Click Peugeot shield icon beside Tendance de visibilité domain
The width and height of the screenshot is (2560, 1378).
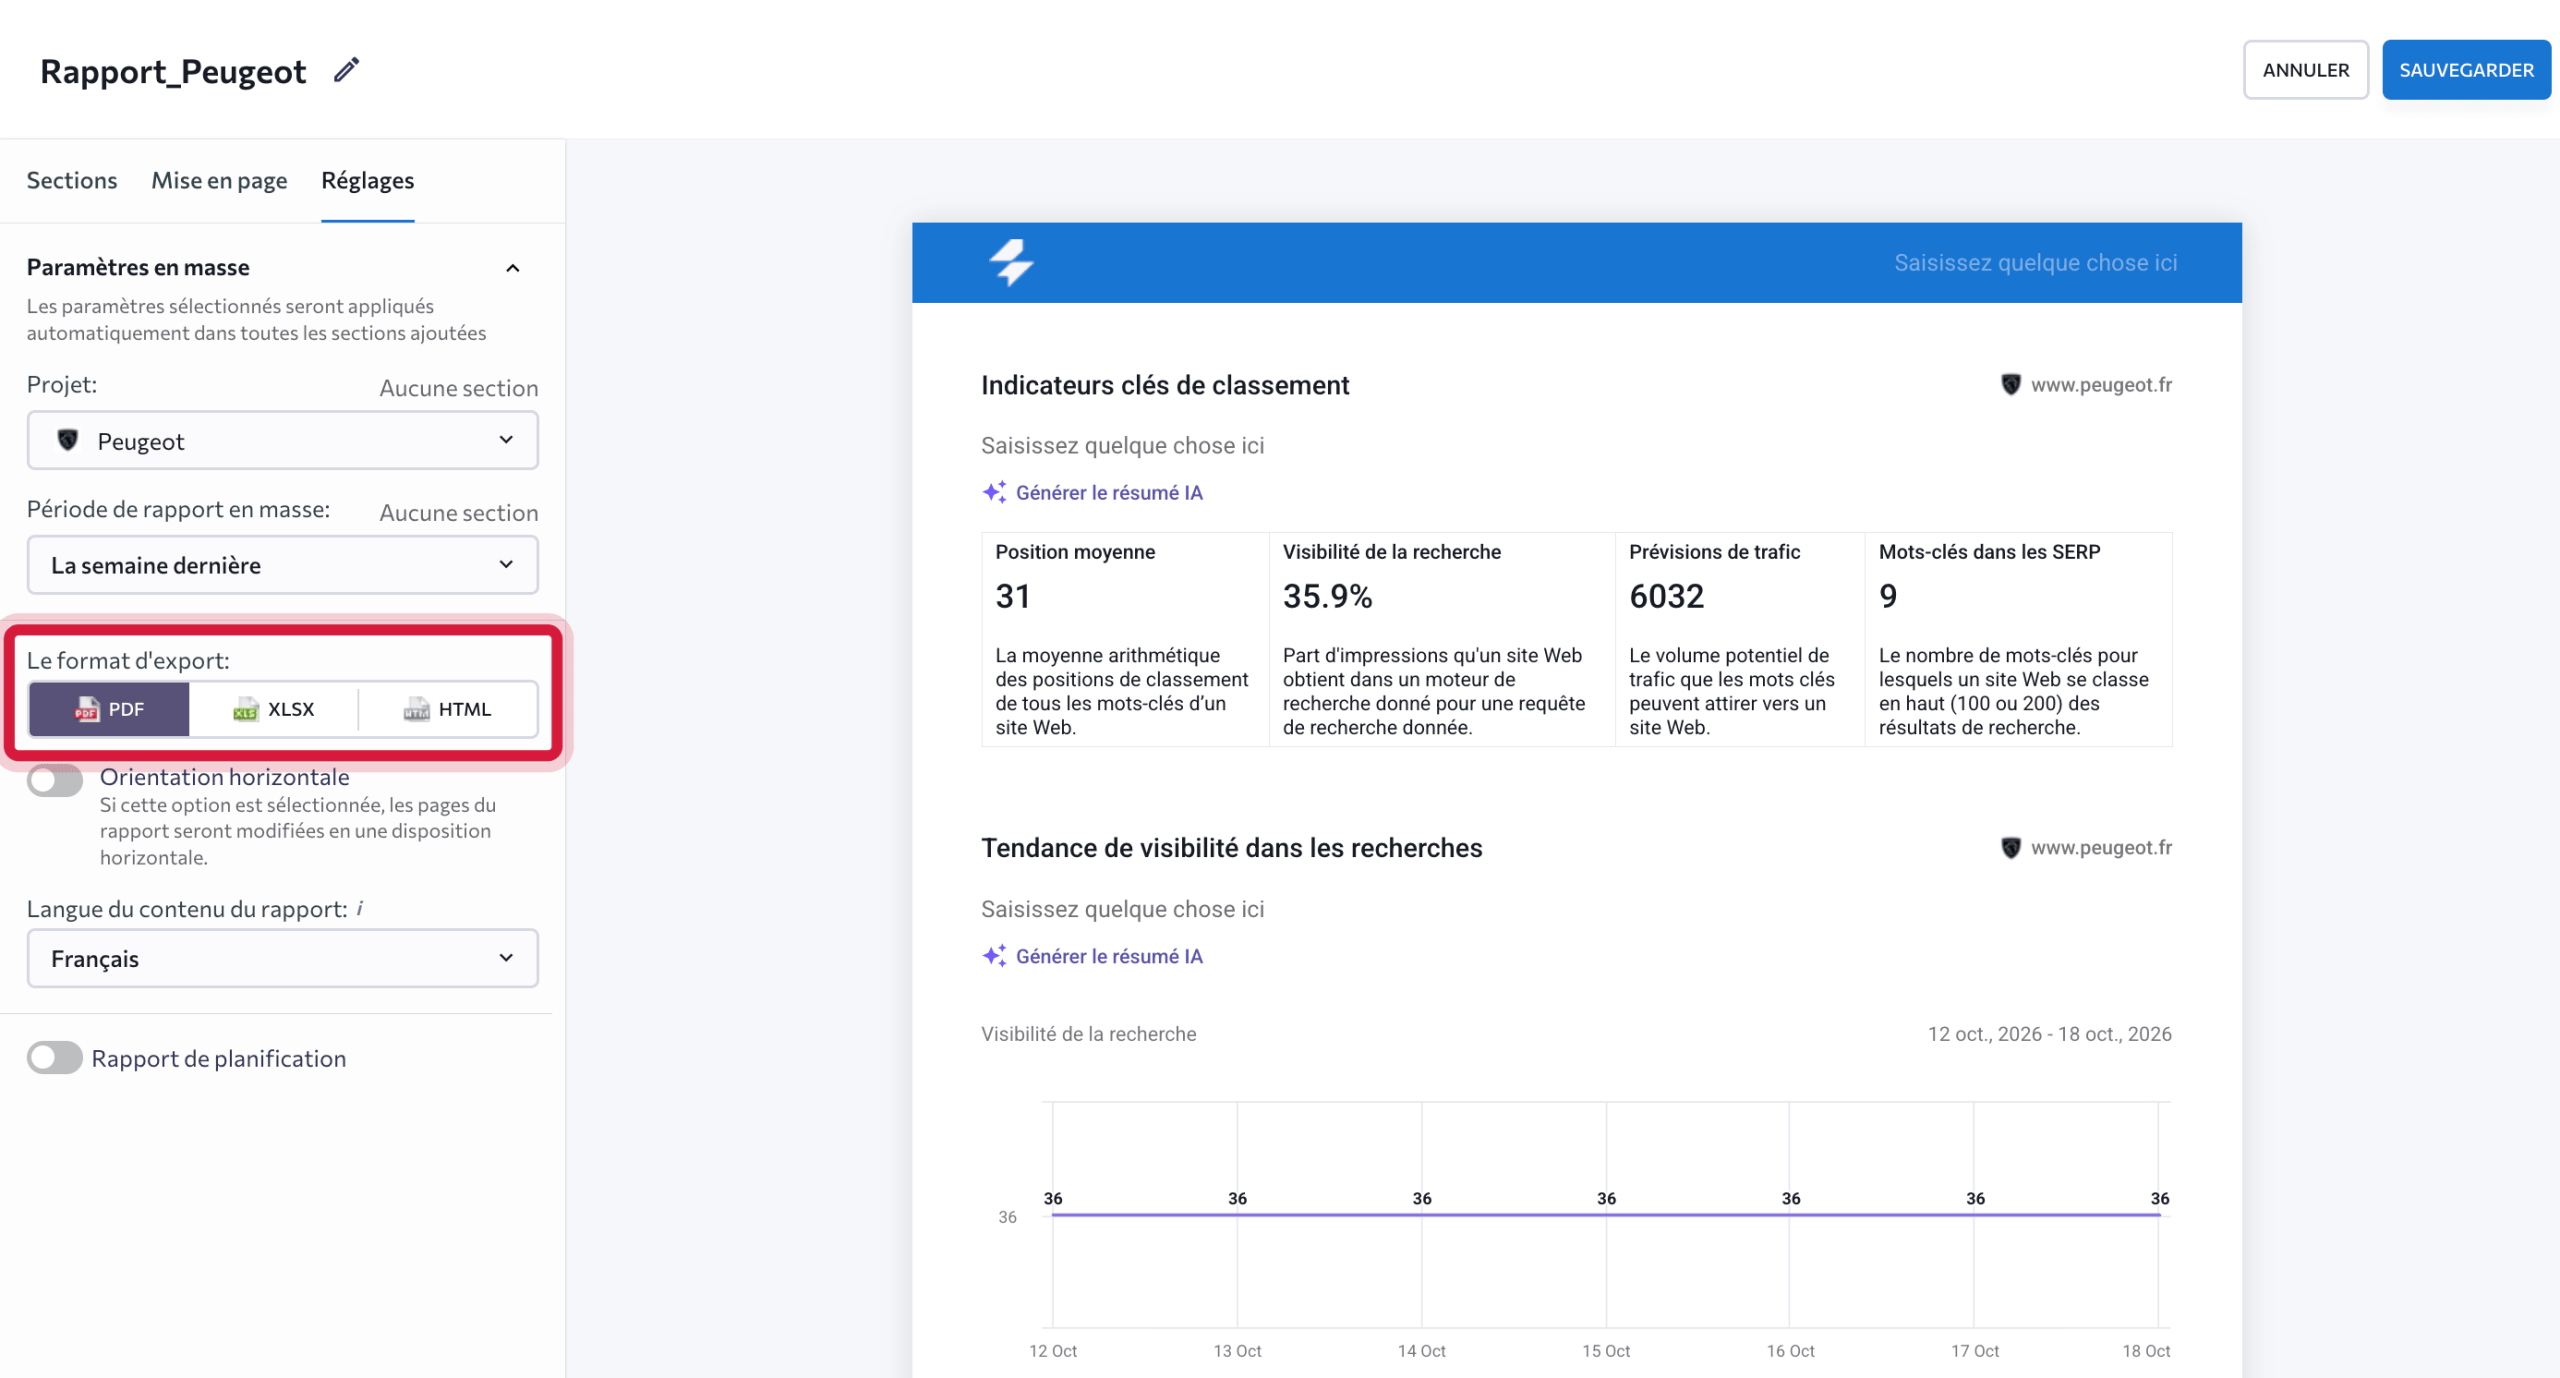(2010, 848)
